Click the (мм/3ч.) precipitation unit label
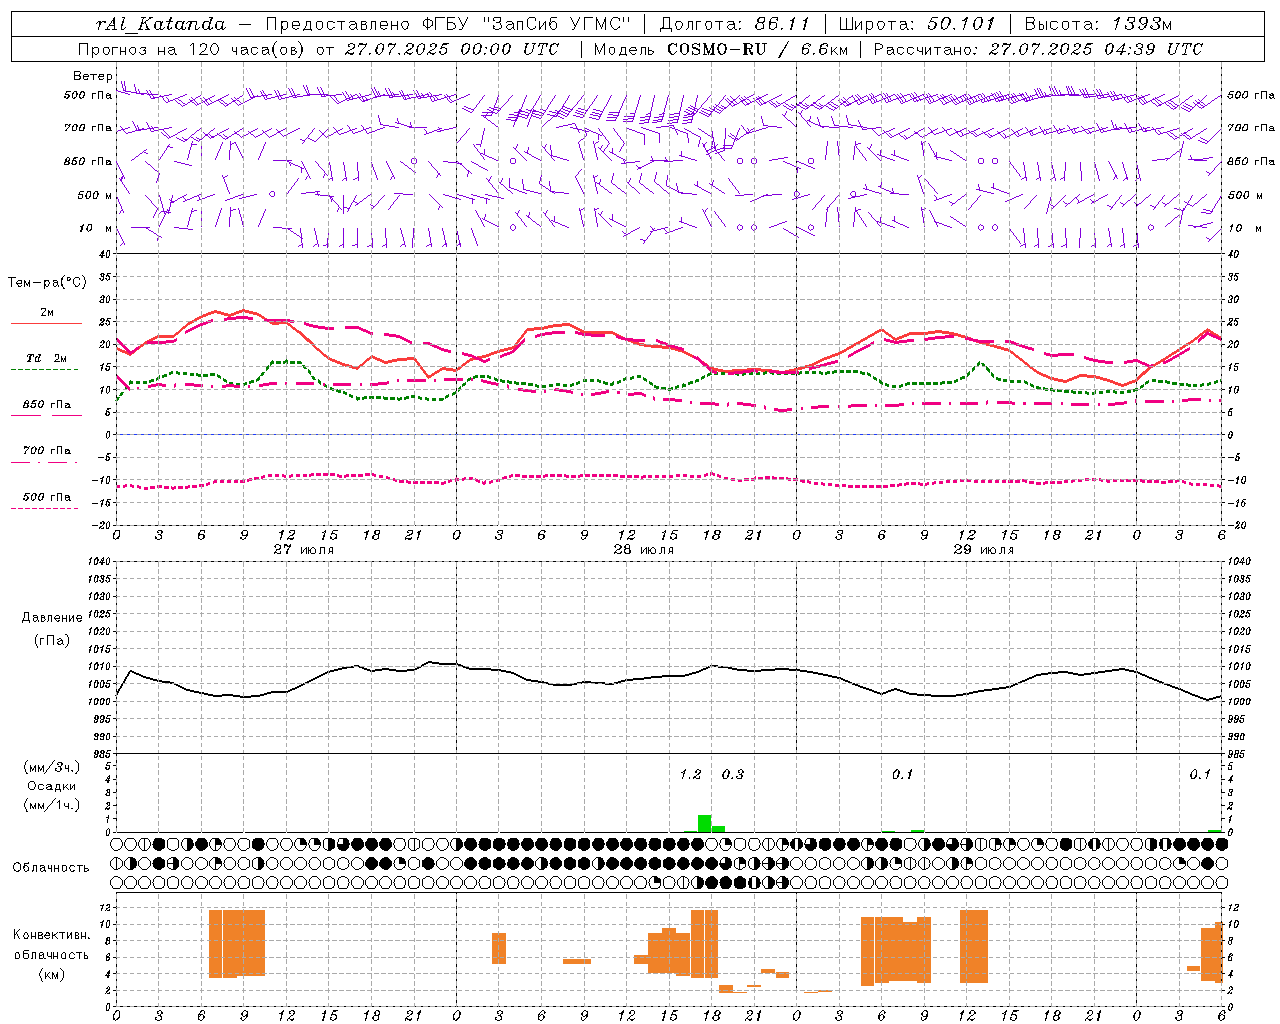This screenshot has width=1280, height=1024. (52, 768)
